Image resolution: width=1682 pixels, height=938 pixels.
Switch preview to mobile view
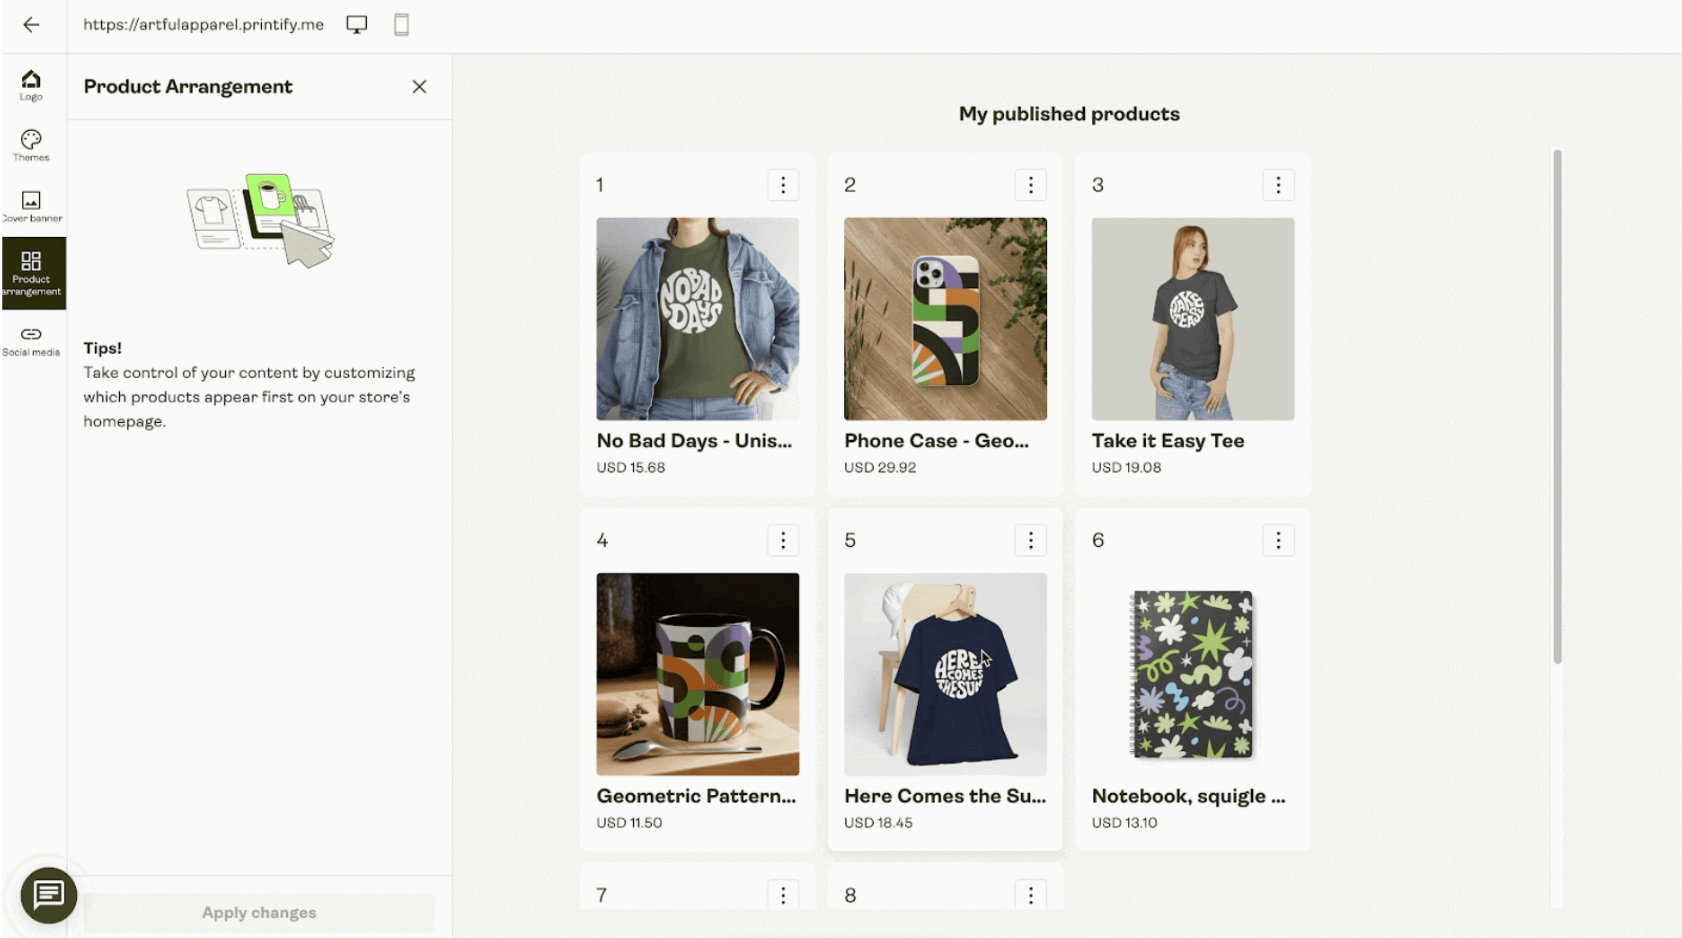[401, 24]
